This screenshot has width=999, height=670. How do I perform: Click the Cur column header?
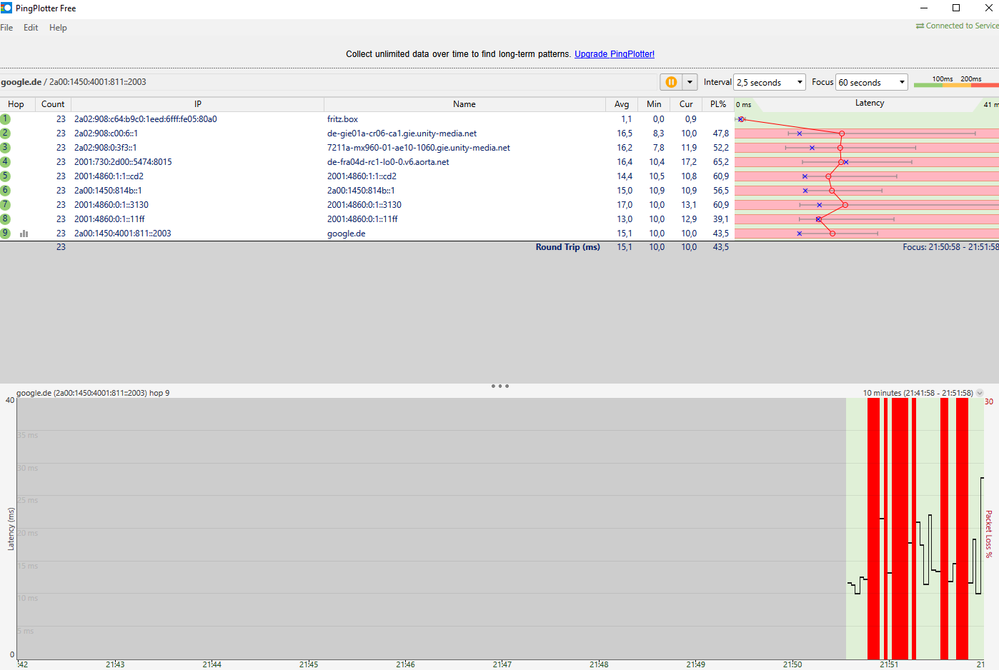(x=686, y=104)
